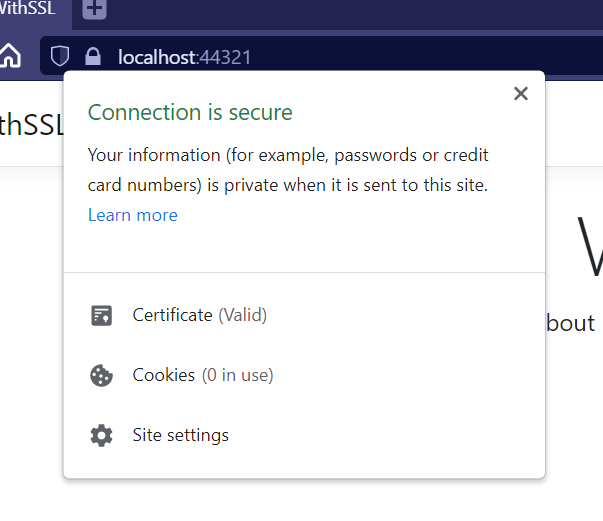Click the thSSL page heading text
The height and width of the screenshot is (521, 603).
tap(32, 125)
